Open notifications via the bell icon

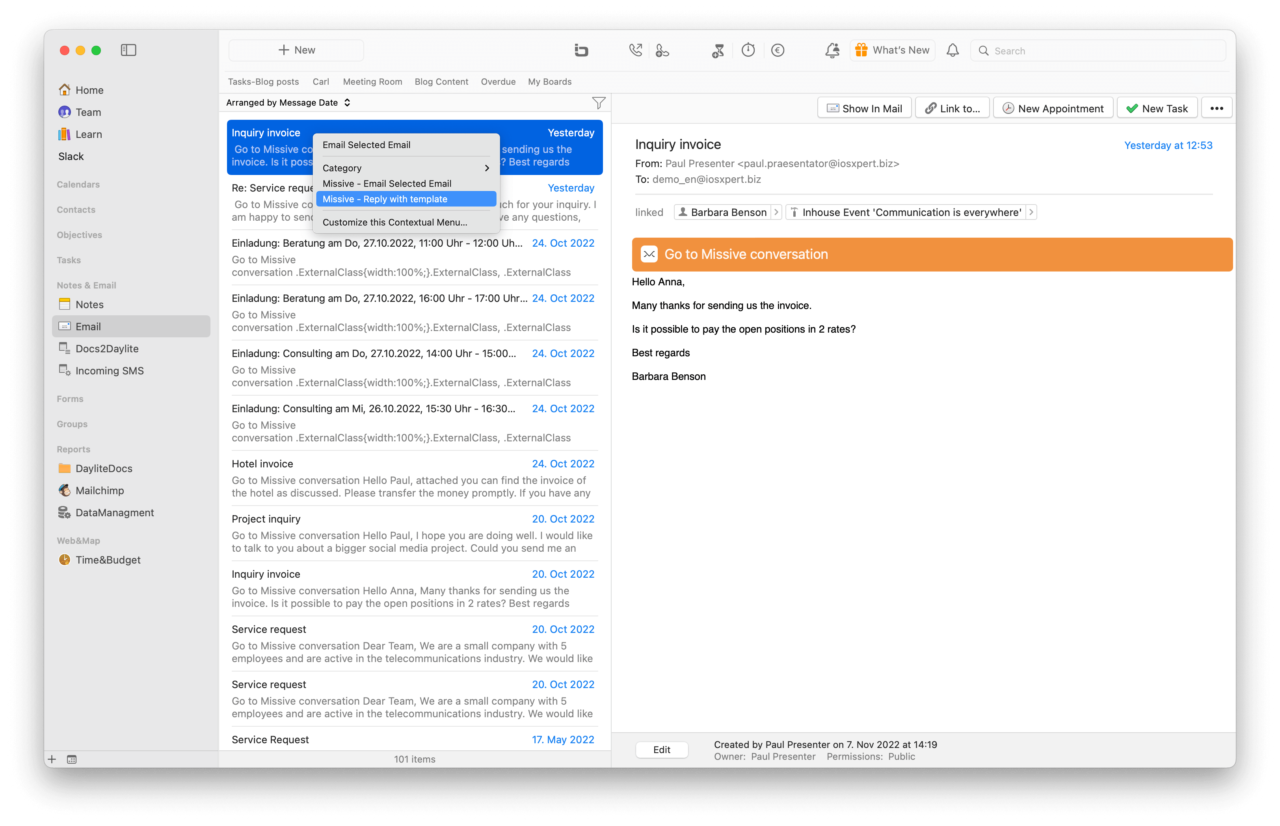point(952,49)
